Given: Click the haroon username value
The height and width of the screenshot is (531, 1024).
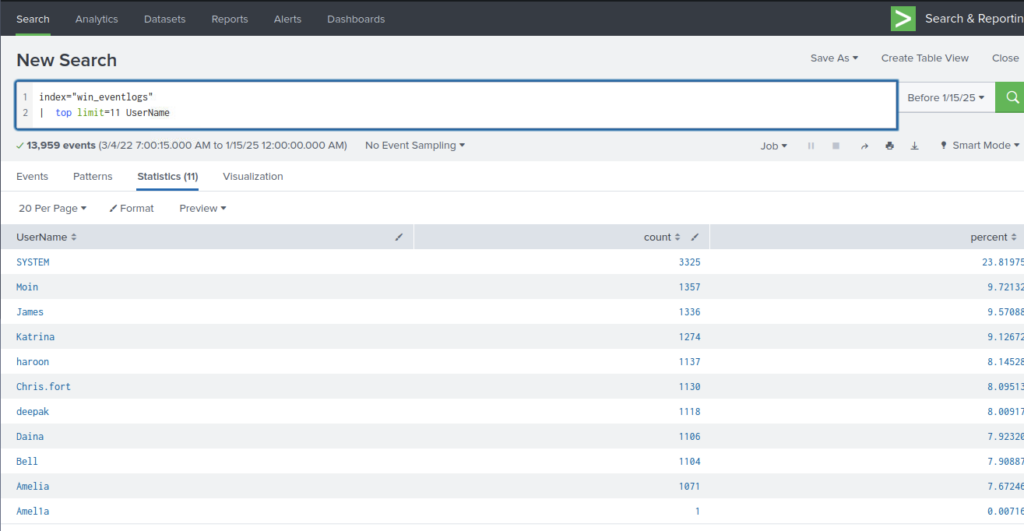Looking at the screenshot, I should coord(33,362).
